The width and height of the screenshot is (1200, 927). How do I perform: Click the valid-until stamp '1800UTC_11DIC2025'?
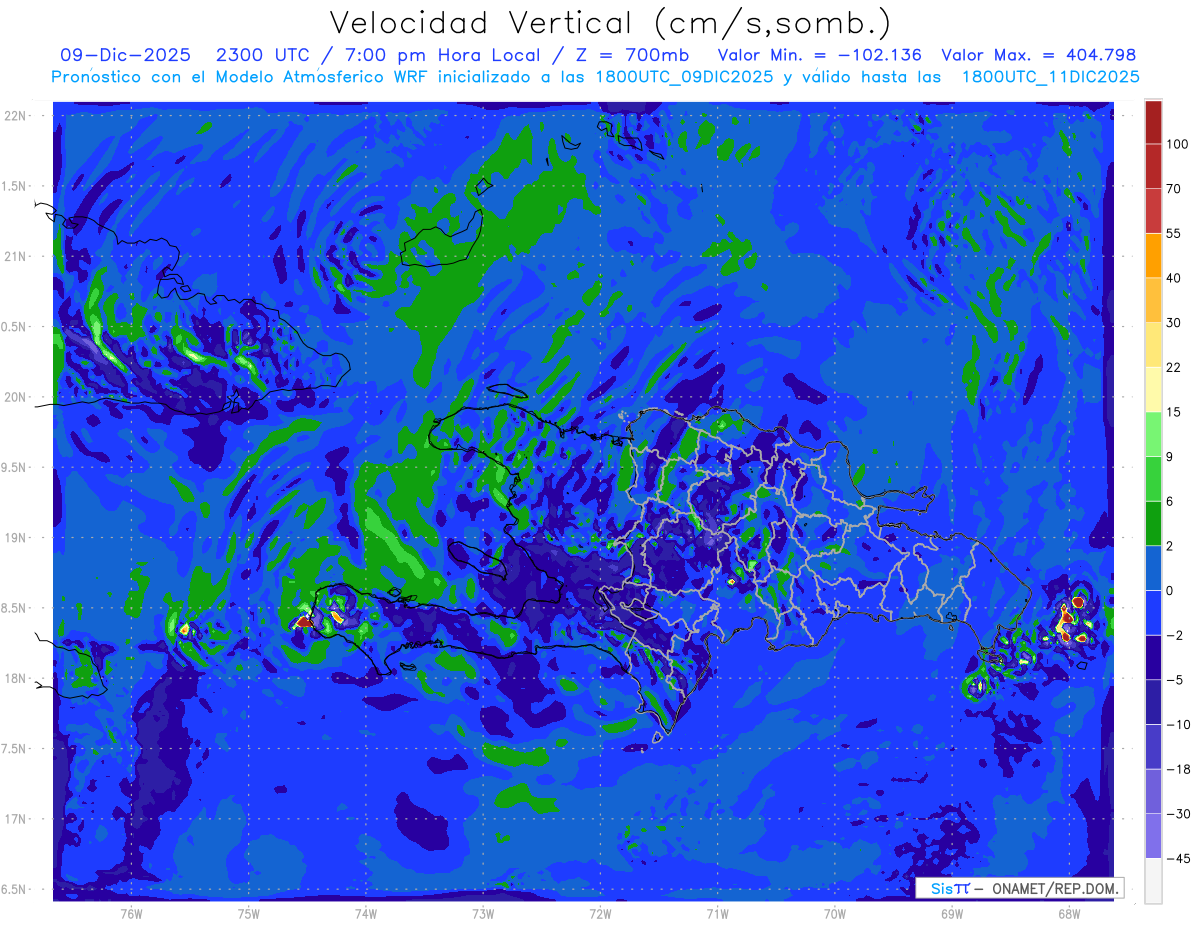tap(1050, 76)
